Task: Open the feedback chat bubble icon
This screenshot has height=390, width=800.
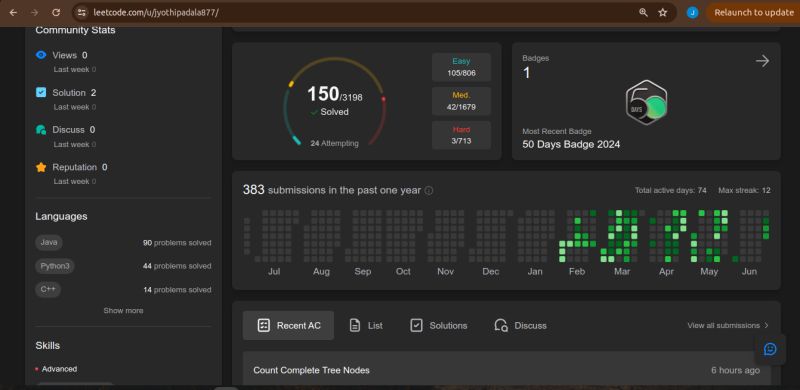Action: click(770, 349)
